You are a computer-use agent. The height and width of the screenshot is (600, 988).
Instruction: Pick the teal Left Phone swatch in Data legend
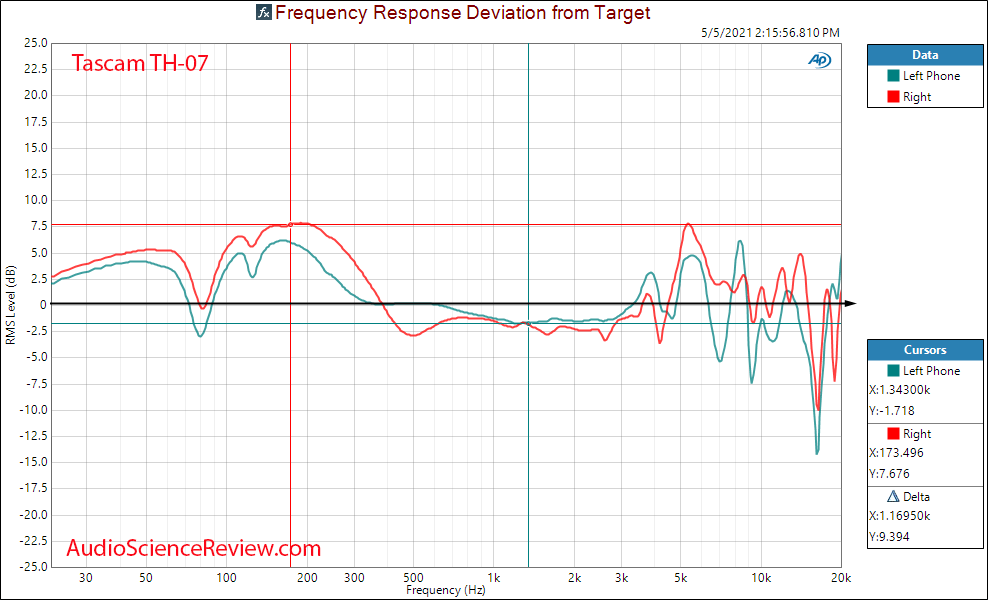click(x=893, y=76)
